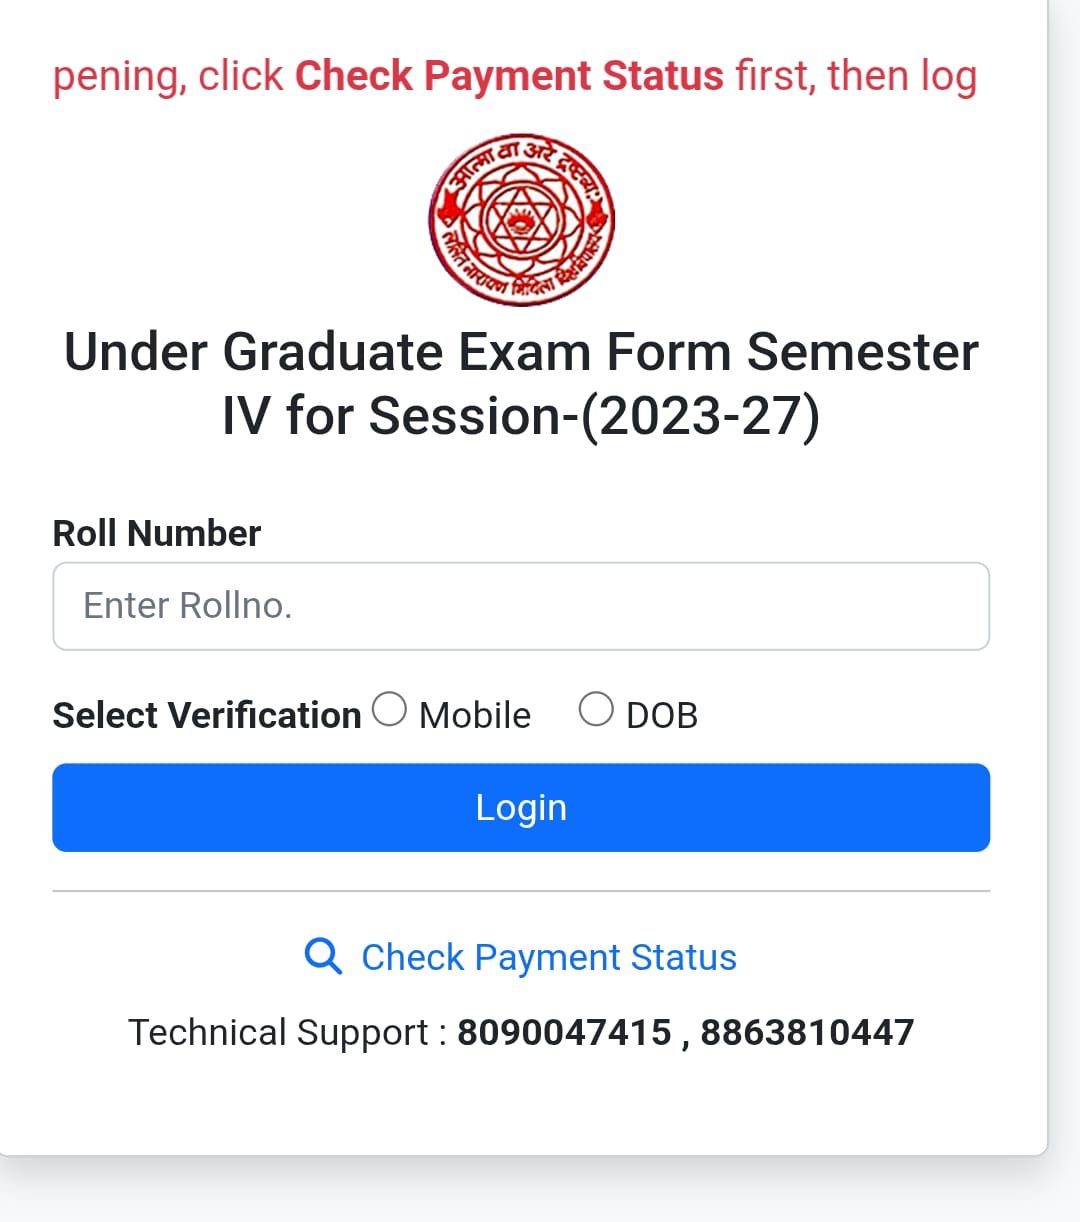Click the Roll Number field label
This screenshot has width=1080, height=1222.
tap(157, 534)
